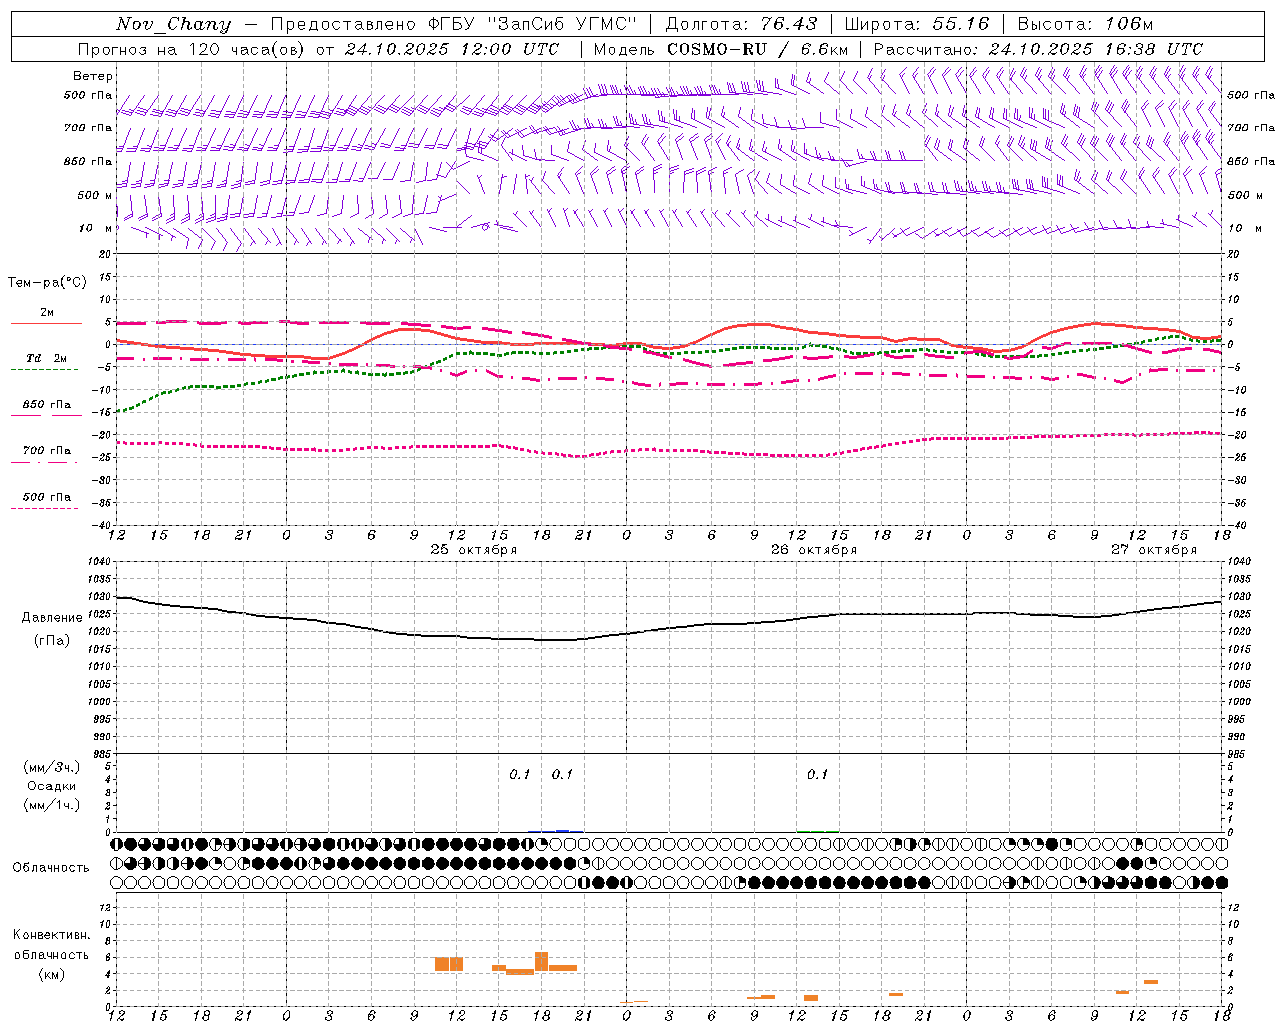The image size is (1280, 1024).
Task: Click the (гПа) unit under Давление
Action: (52, 641)
